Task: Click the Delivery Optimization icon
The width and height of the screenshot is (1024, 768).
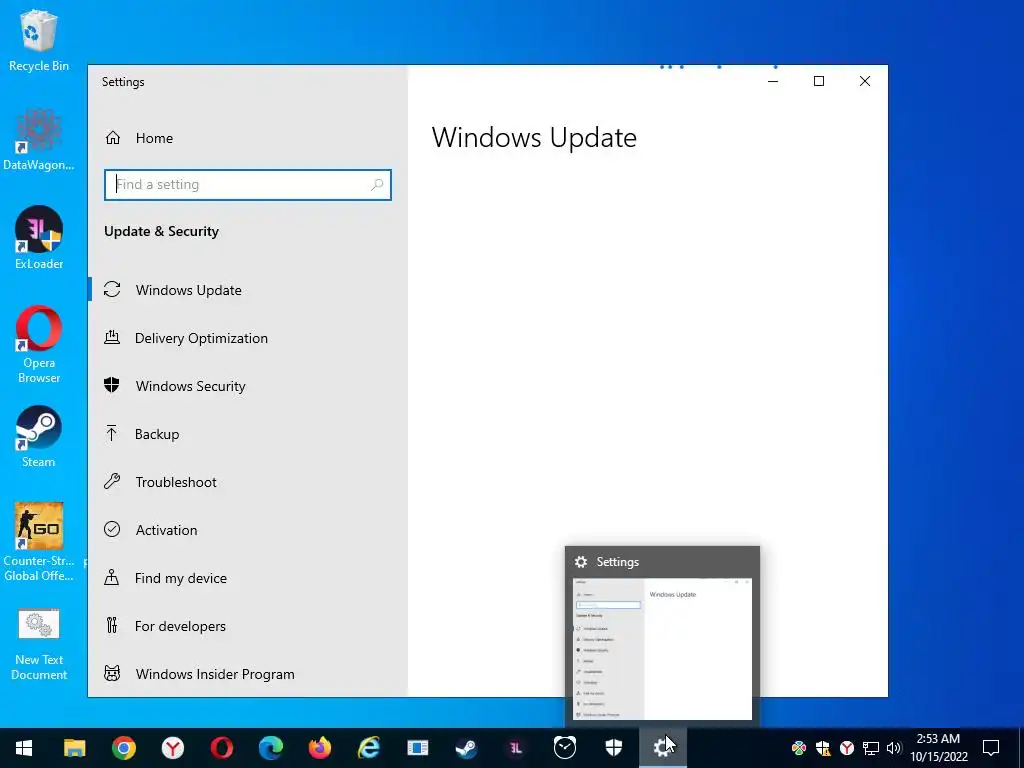Action: (112, 338)
